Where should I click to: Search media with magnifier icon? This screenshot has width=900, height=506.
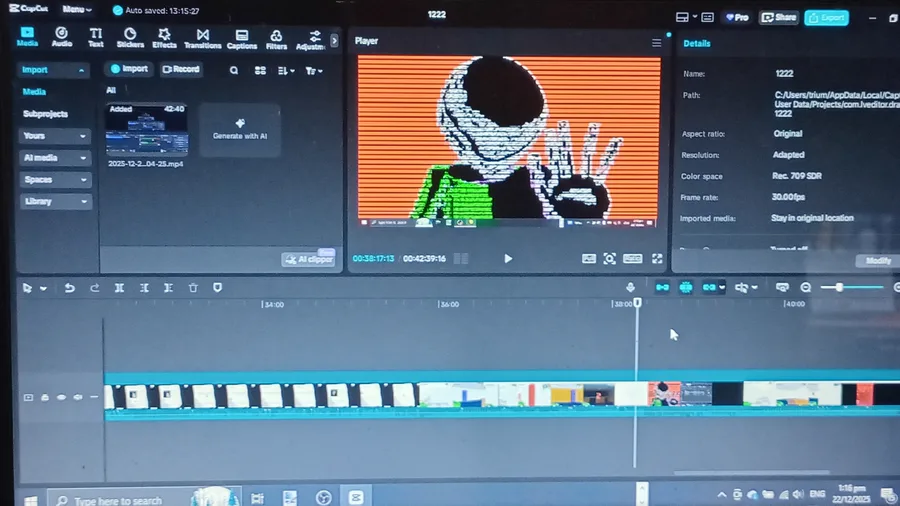coord(234,71)
